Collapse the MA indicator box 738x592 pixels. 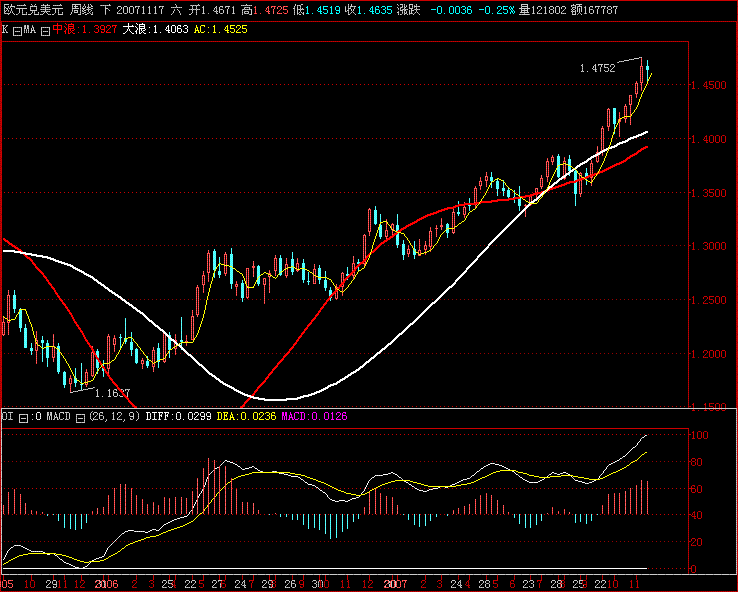(45, 32)
